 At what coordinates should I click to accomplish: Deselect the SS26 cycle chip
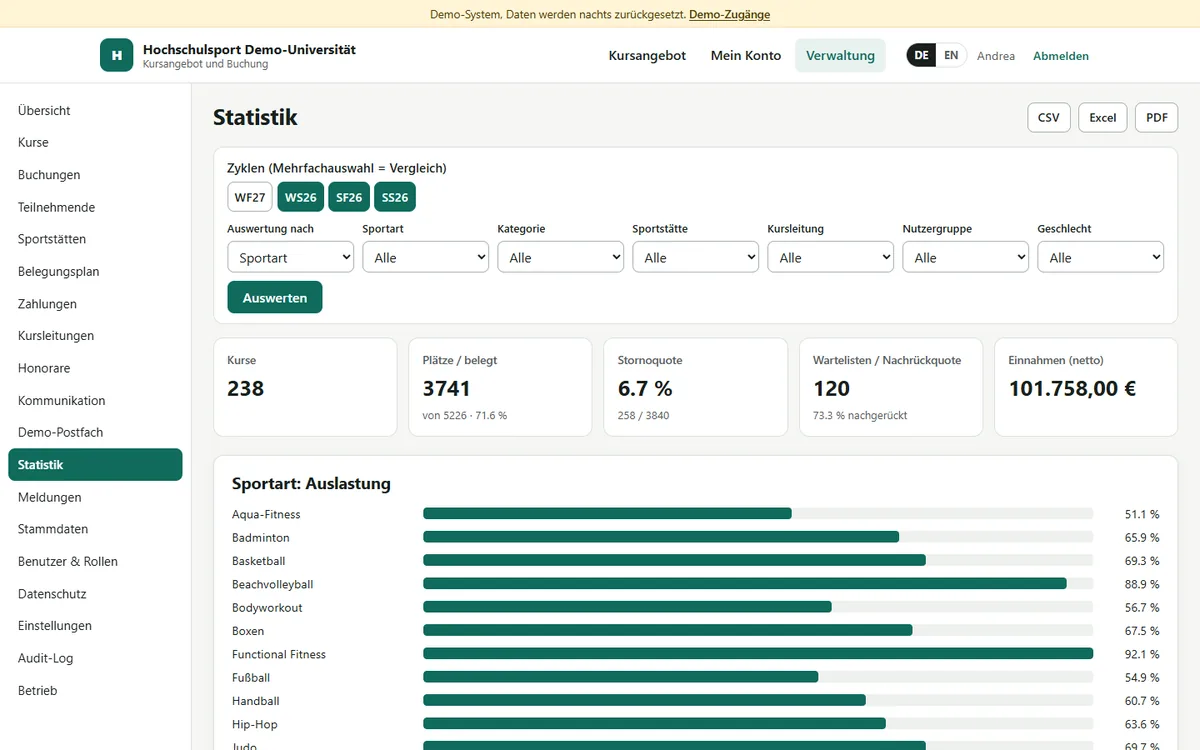pyautogui.click(x=395, y=197)
